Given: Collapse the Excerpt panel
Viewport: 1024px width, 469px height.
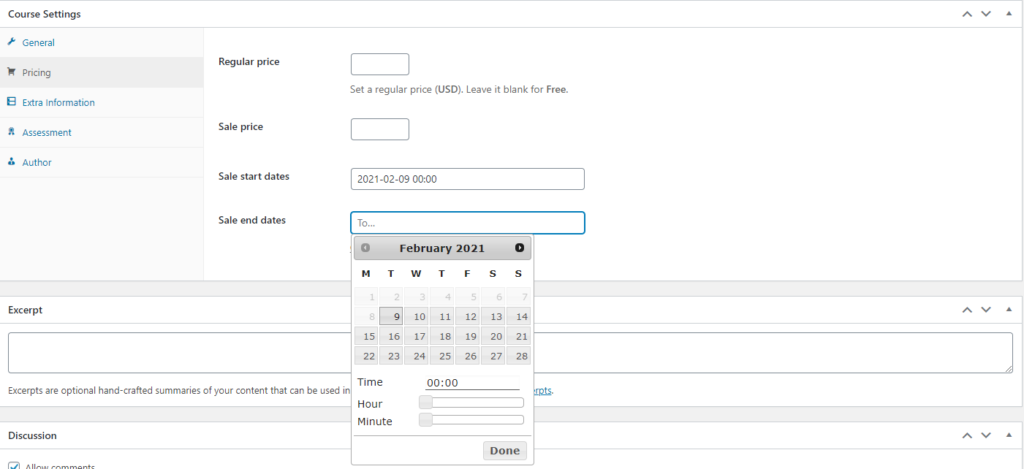Looking at the screenshot, I should point(1006,310).
